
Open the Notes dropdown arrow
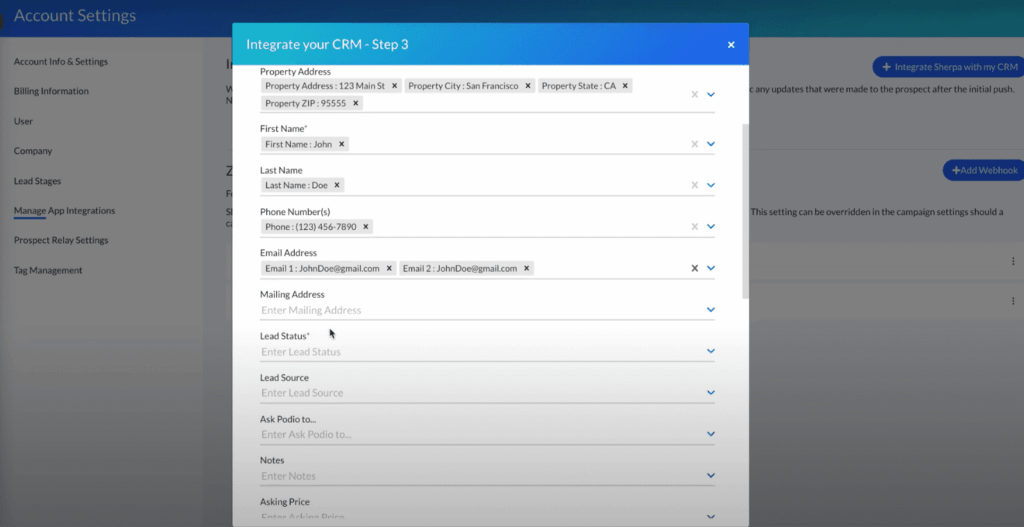pyautogui.click(x=711, y=475)
